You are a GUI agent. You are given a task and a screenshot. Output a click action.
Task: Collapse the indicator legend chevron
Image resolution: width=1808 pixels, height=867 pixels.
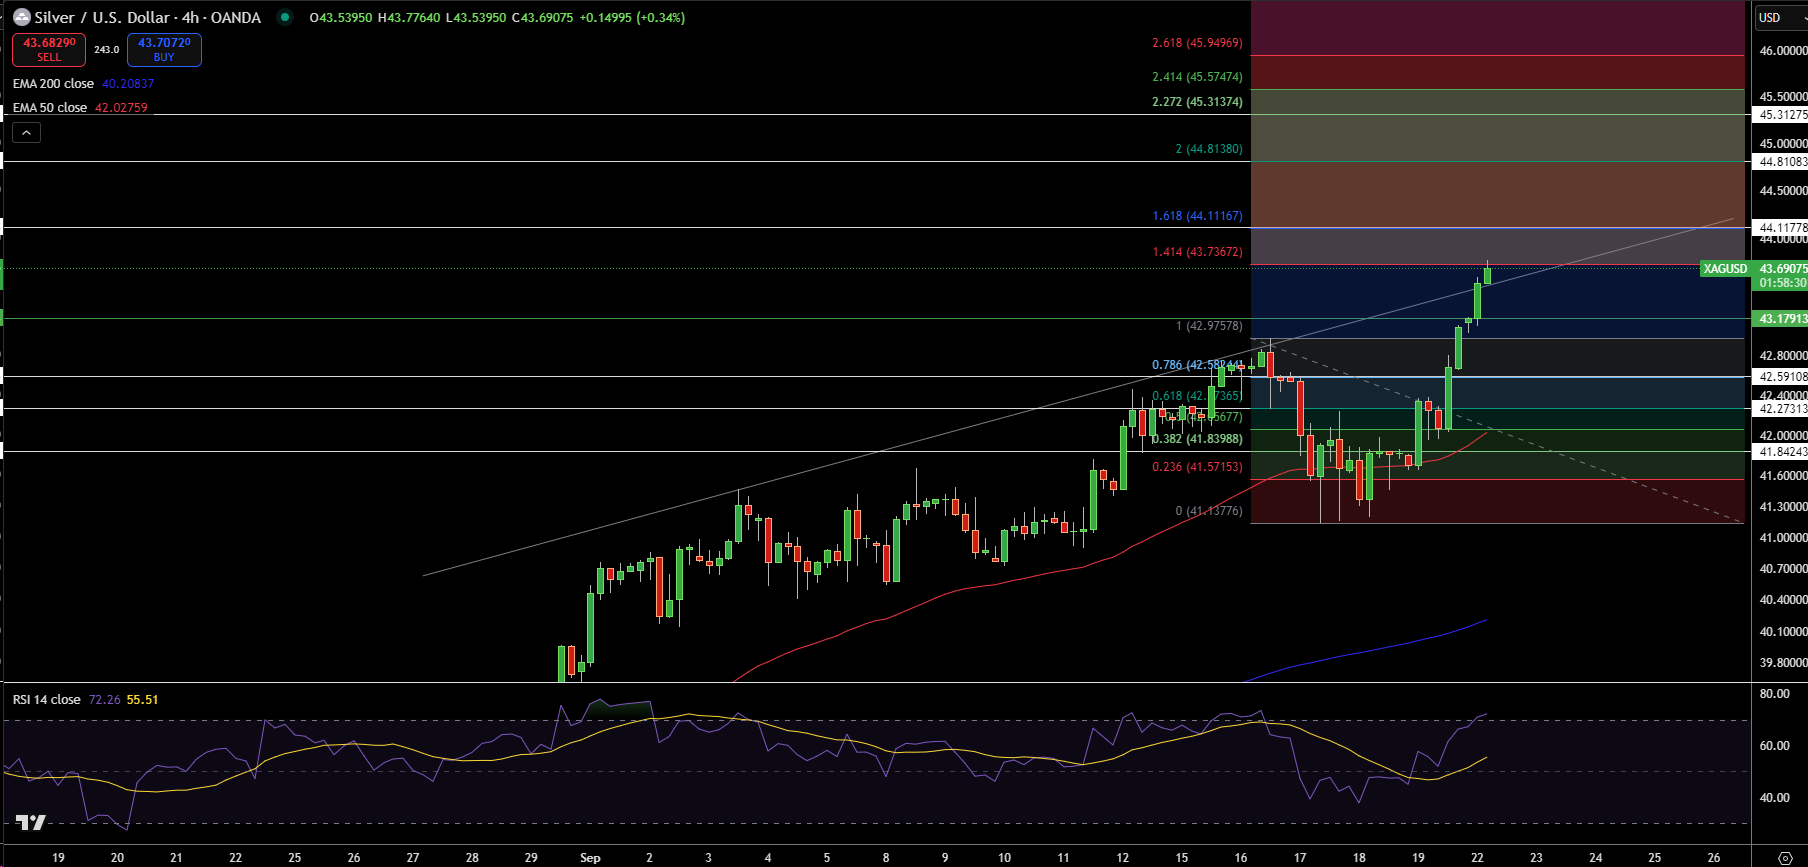(27, 132)
